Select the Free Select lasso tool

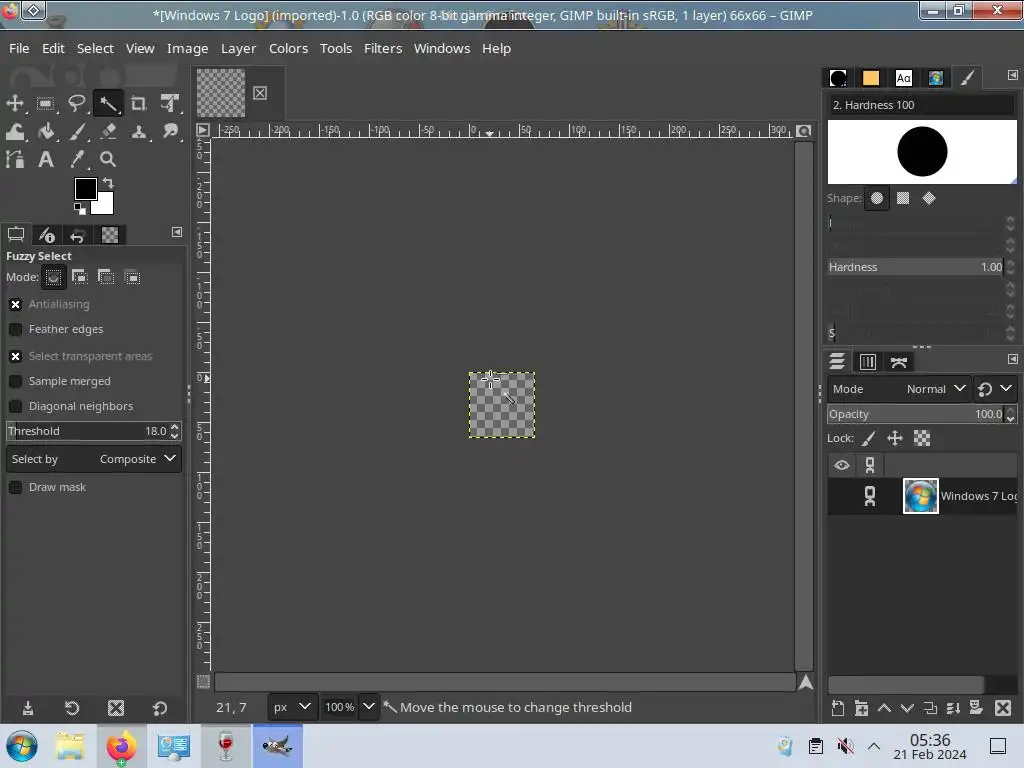(x=77, y=103)
